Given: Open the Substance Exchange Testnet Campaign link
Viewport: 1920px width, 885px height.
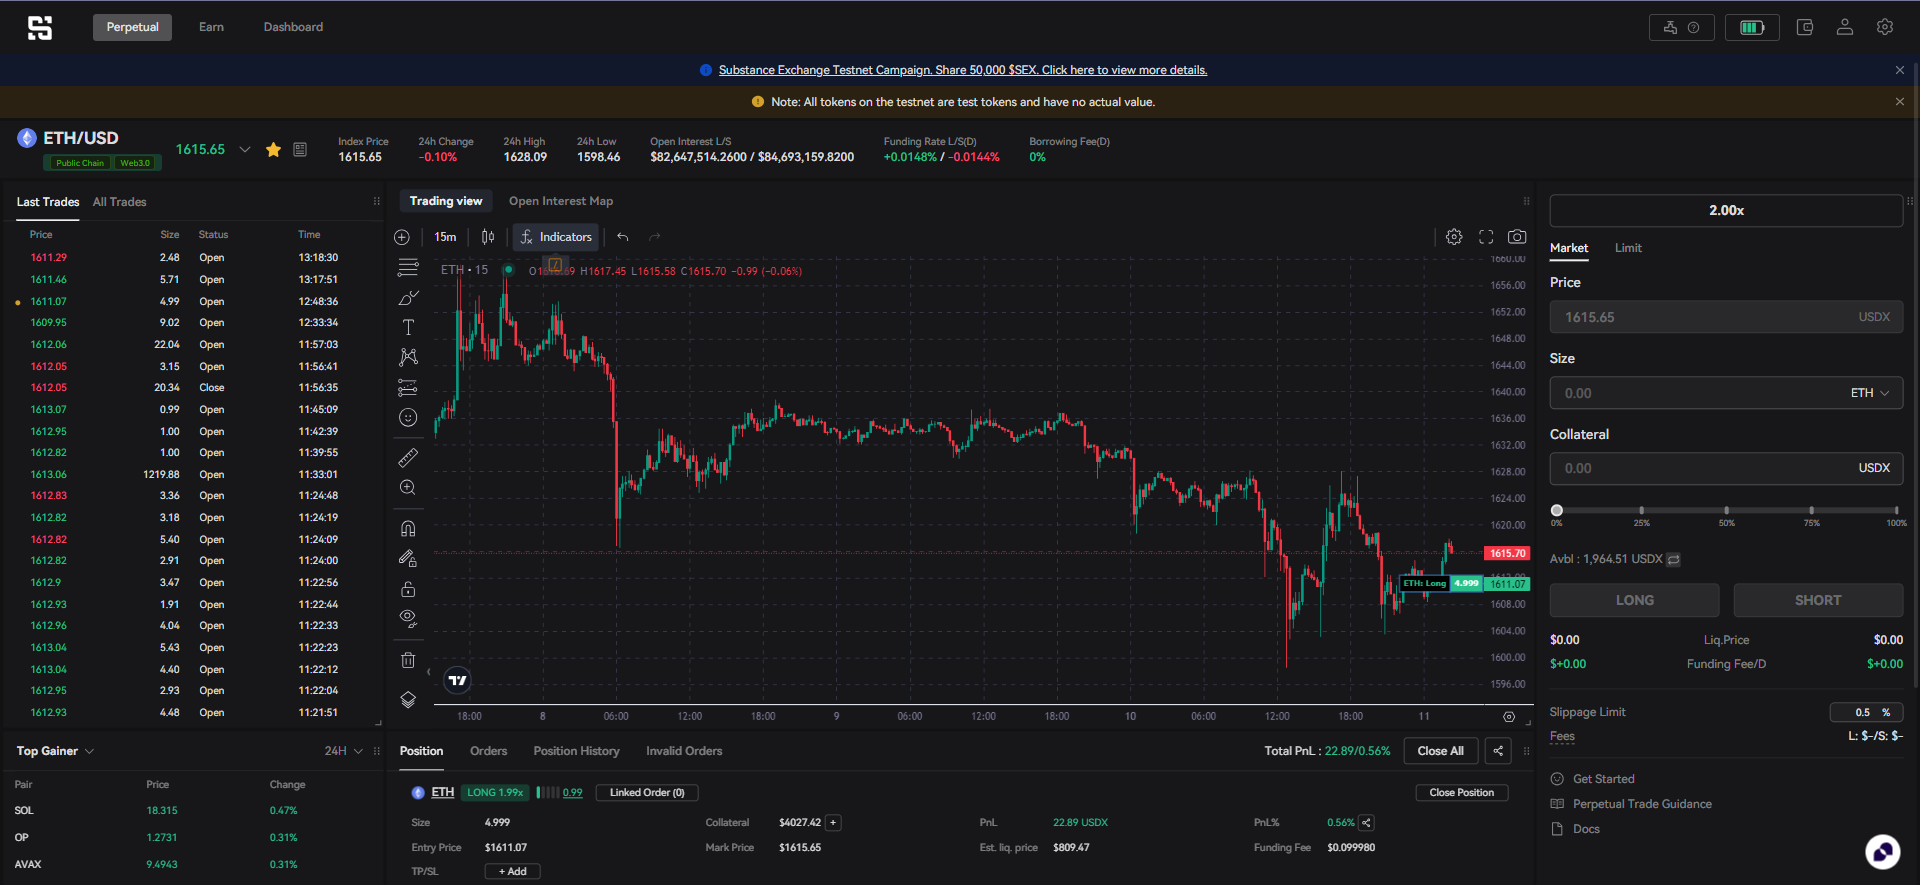Looking at the screenshot, I should (963, 70).
